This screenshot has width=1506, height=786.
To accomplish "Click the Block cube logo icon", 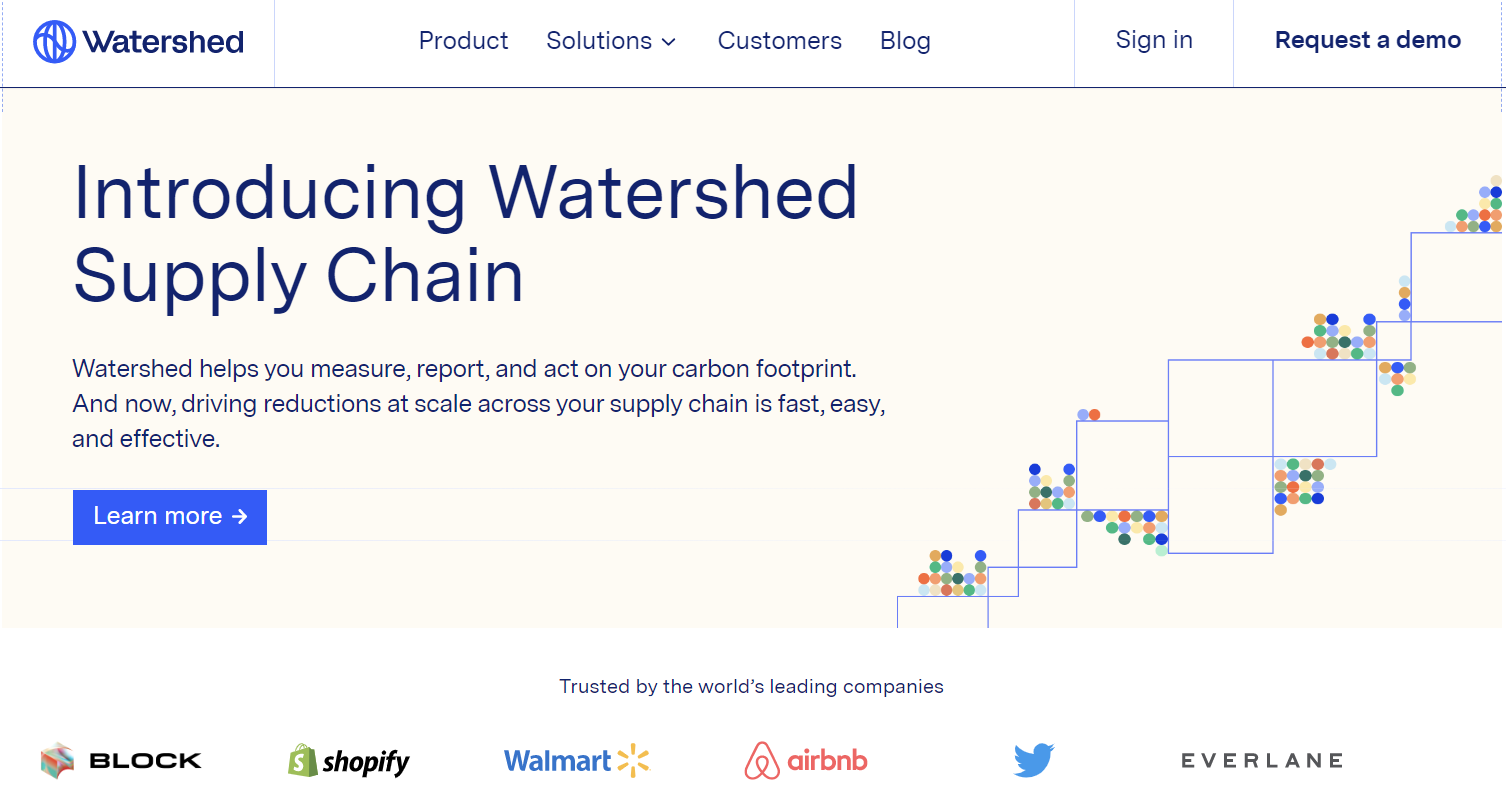I will pos(58,761).
